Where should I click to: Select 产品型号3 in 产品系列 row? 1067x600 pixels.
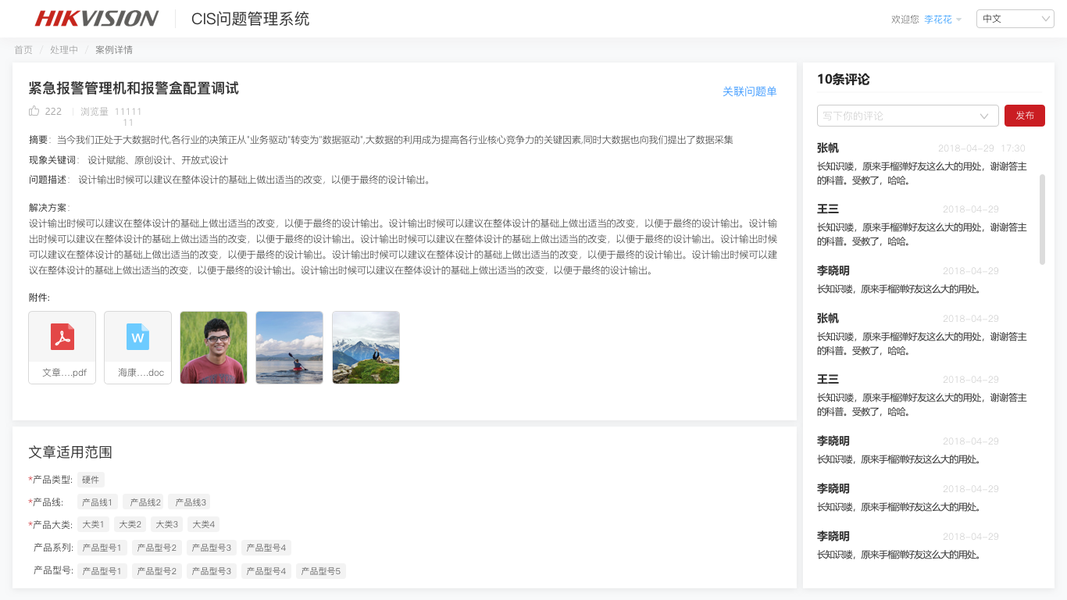tap(212, 548)
